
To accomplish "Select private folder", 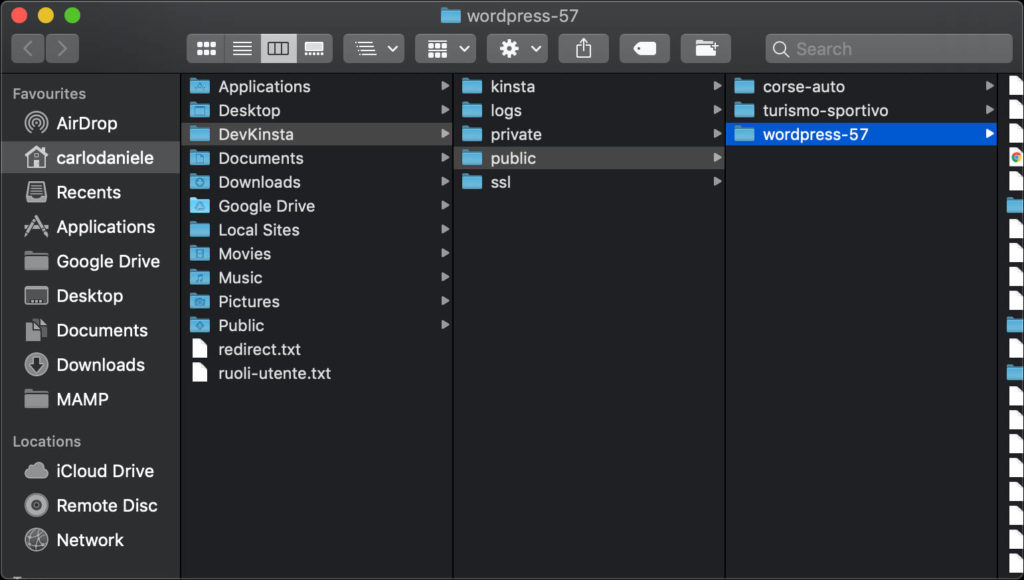I will 589,134.
